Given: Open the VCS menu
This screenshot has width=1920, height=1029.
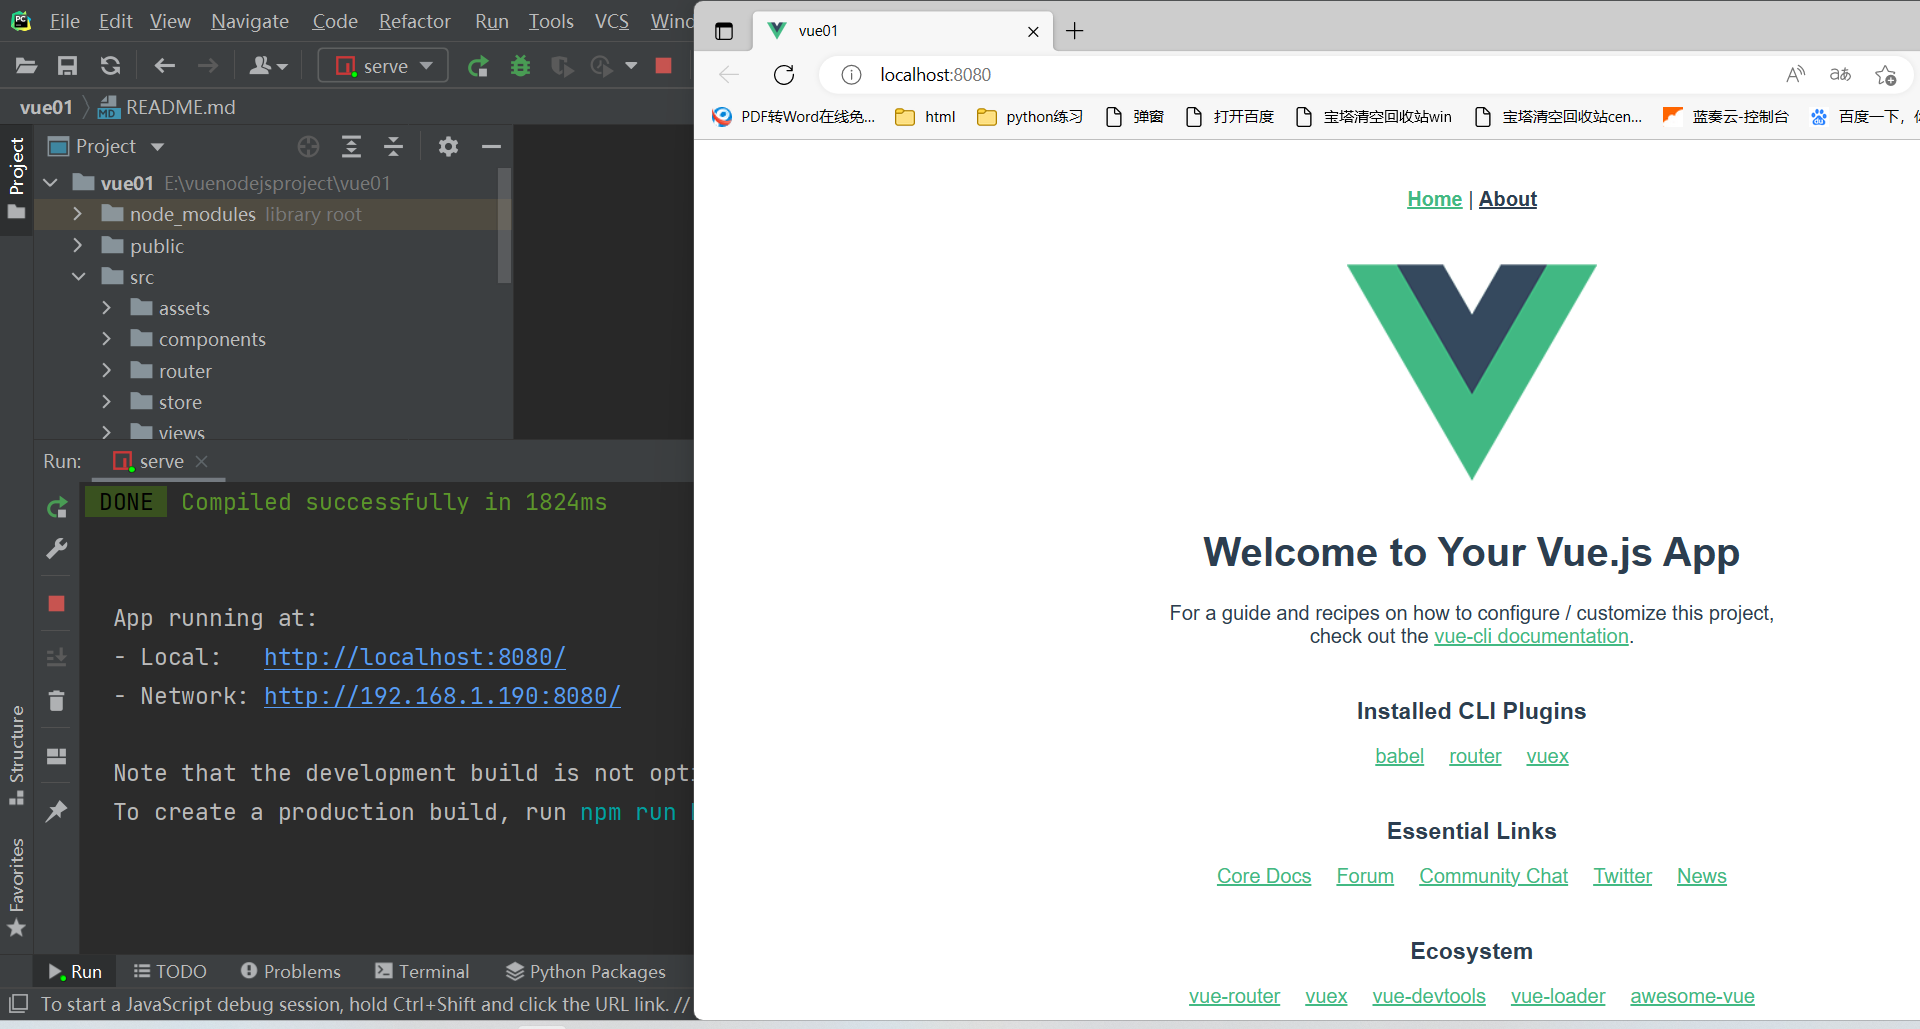Looking at the screenshot, I should [612, 21].
